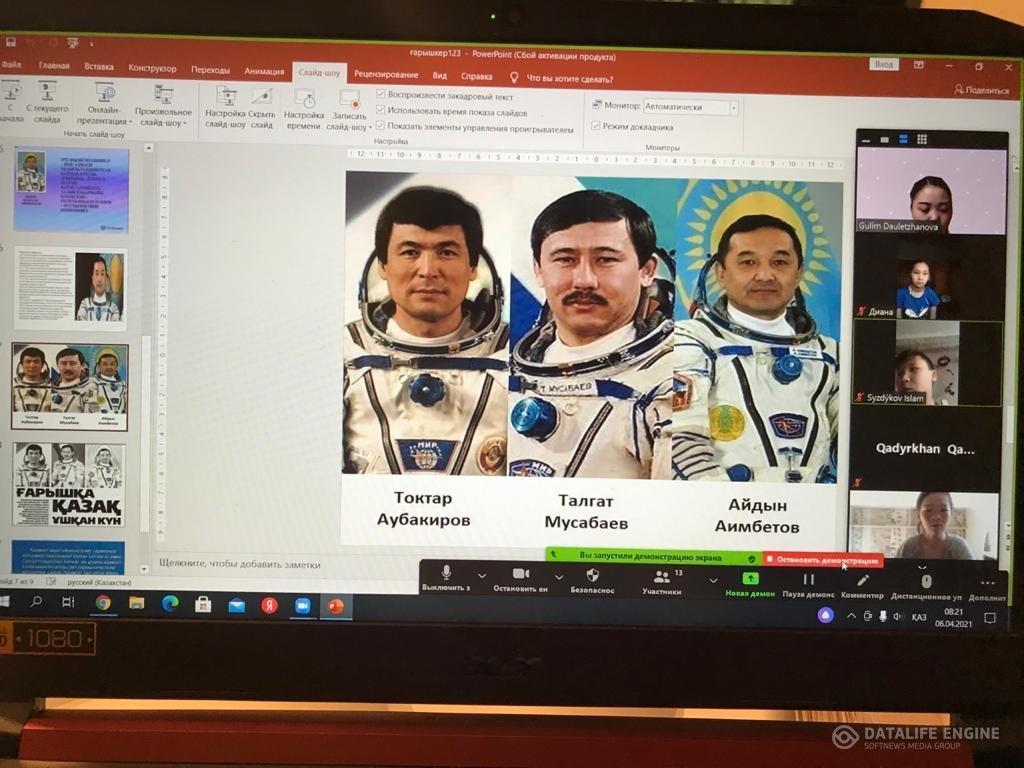Screen dimensions: 1024x768
Task: Mute the microphone in Zoom toolbar
Action: (x=446, y=574)
